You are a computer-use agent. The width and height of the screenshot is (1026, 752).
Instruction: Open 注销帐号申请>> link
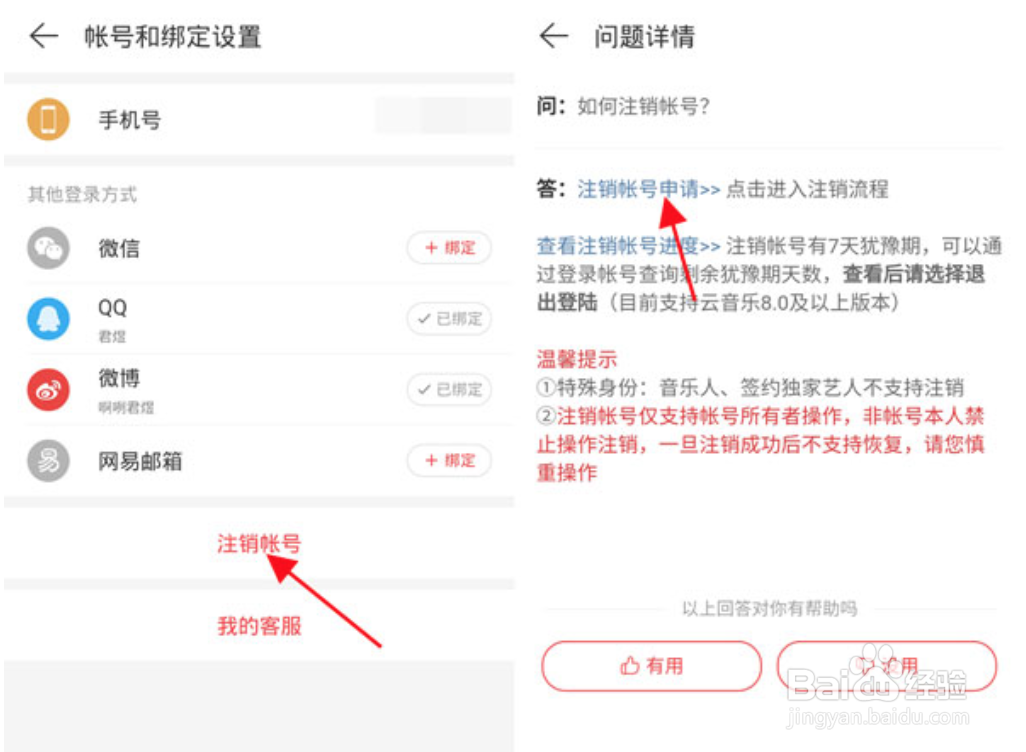pos(648,189)
